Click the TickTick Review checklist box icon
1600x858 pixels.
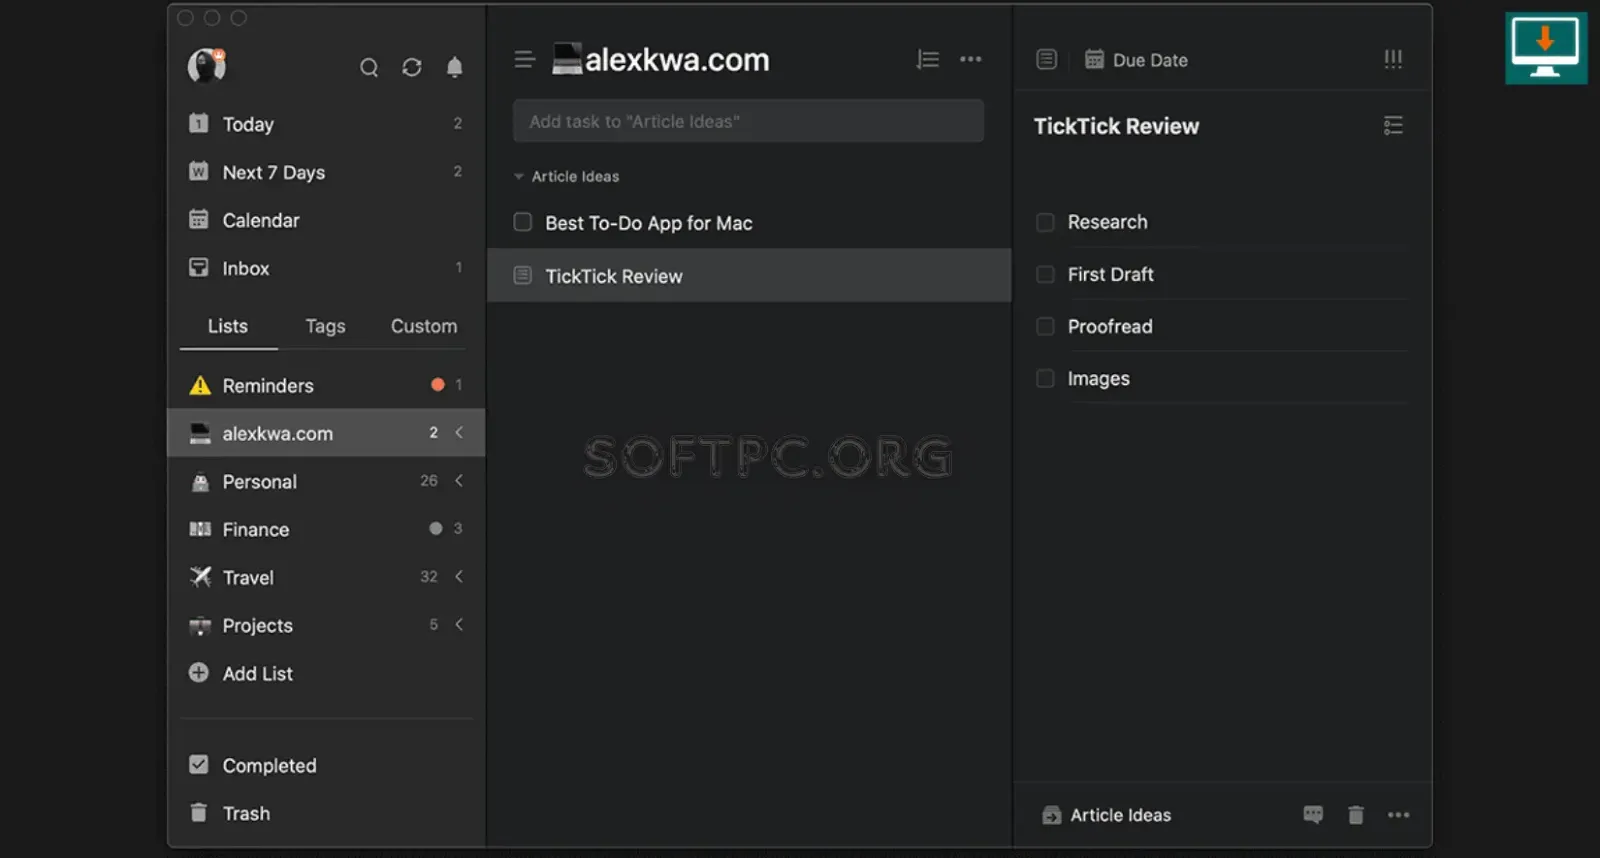point(523,275)
